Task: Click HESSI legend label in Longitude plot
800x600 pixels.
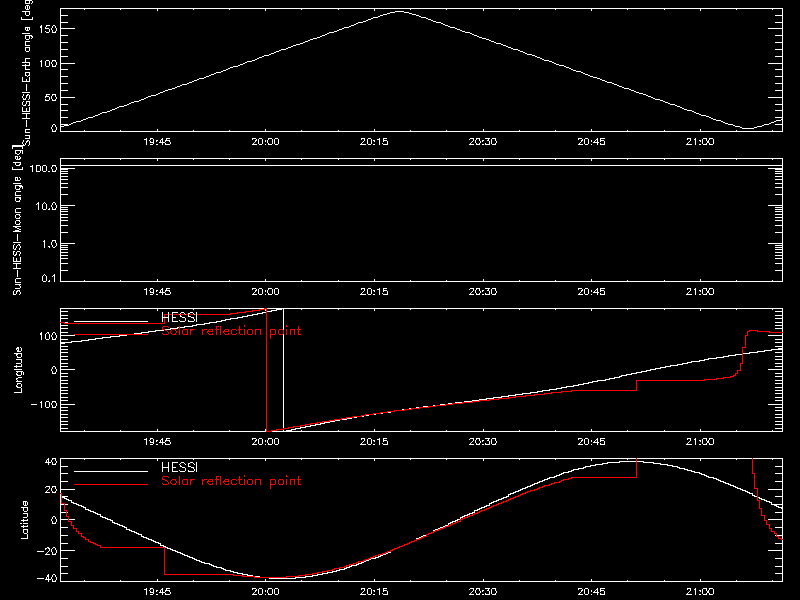Action: (179, 317)
